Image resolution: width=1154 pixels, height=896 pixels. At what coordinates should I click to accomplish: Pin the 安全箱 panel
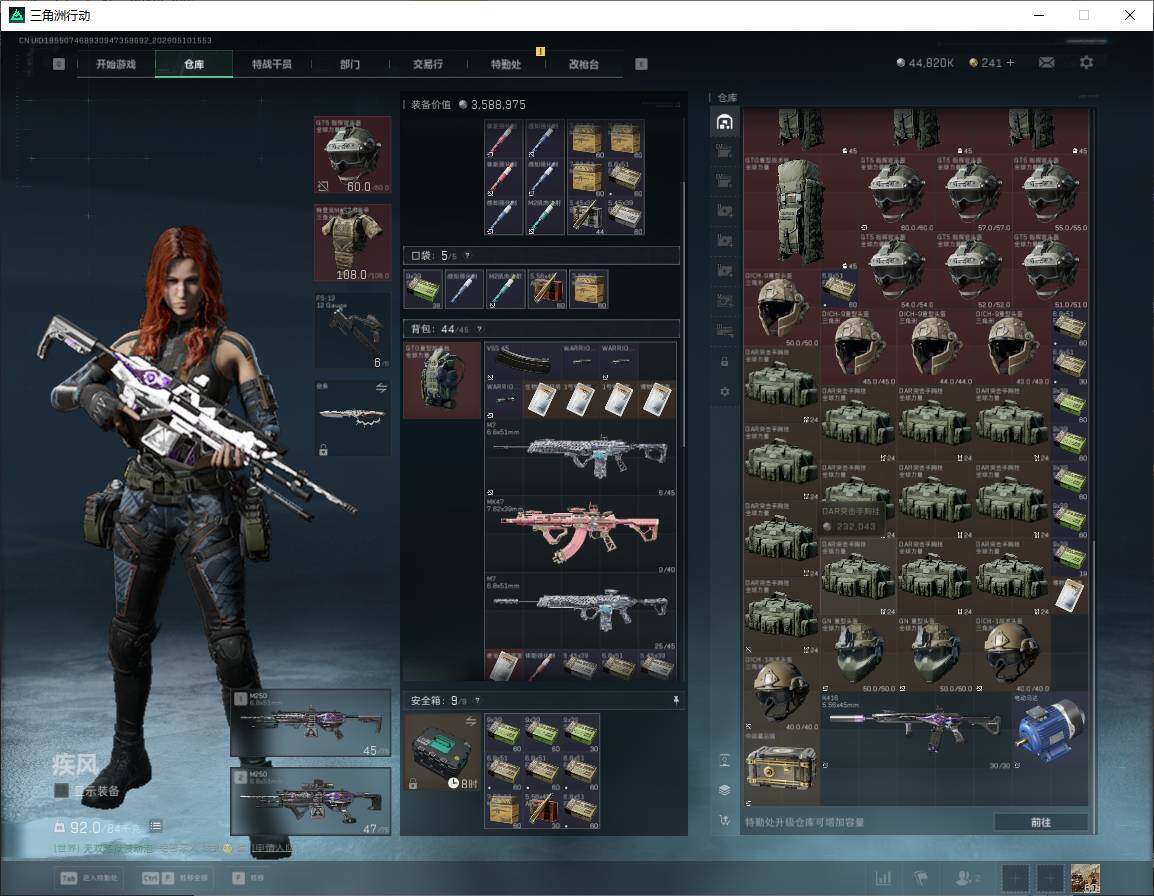tap(676, 700)
